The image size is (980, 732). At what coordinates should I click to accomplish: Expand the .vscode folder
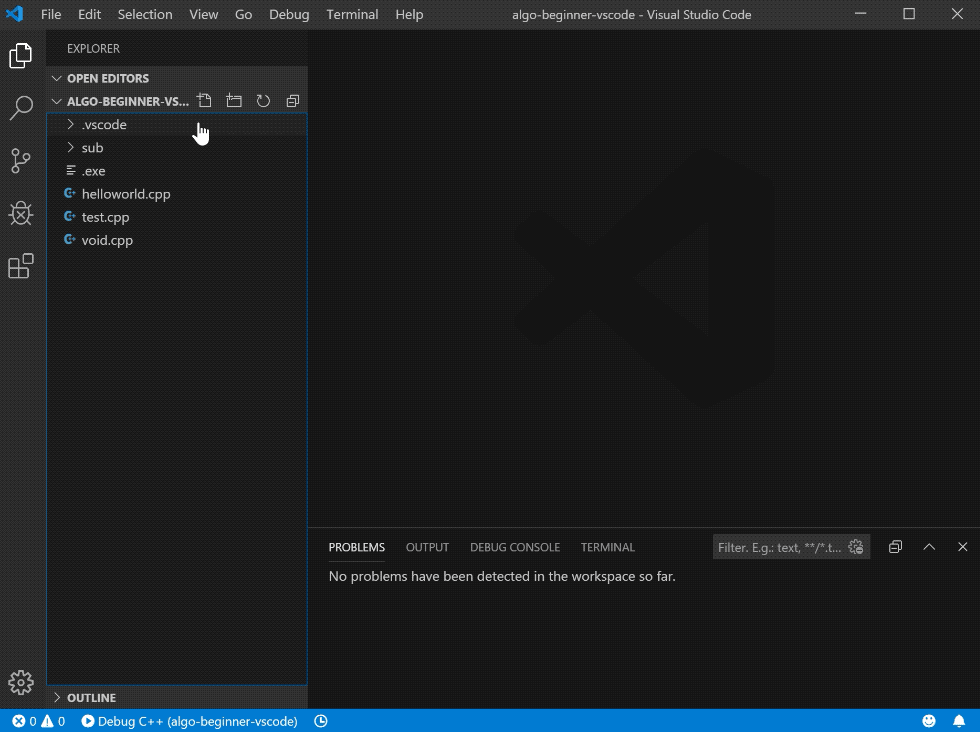tap(104, 125)
